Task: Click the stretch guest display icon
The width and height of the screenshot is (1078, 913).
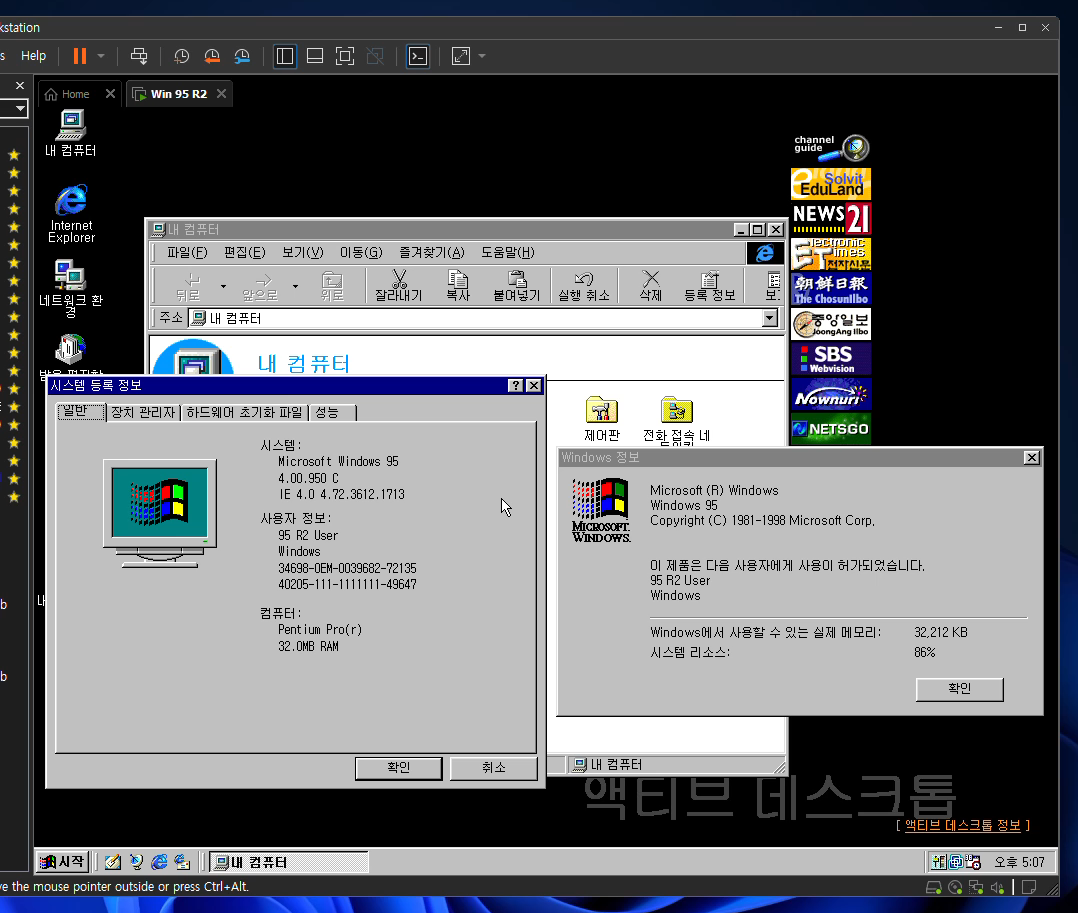Action: [x=461, y=56]
